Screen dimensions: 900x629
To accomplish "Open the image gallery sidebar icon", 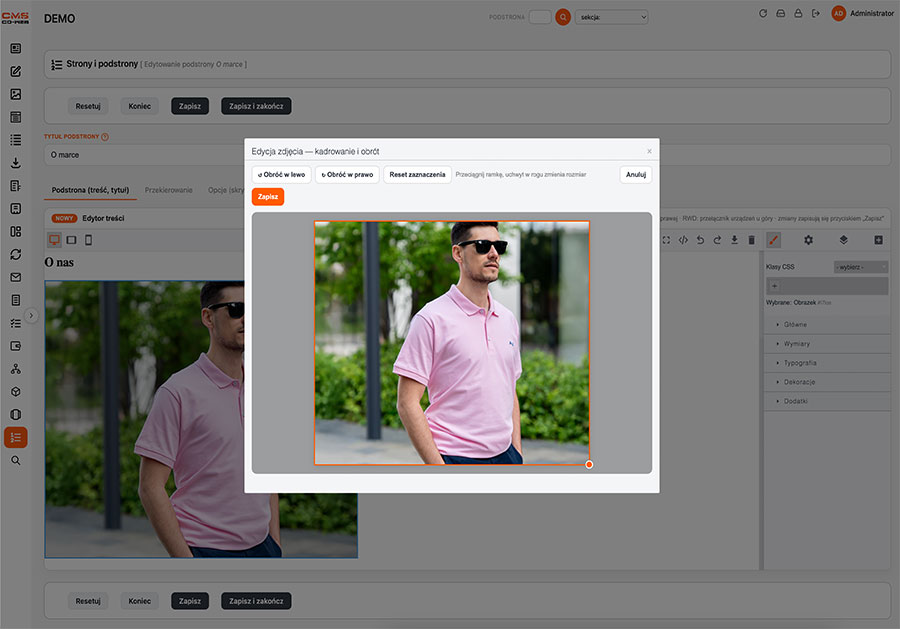I will coord(15,94).
